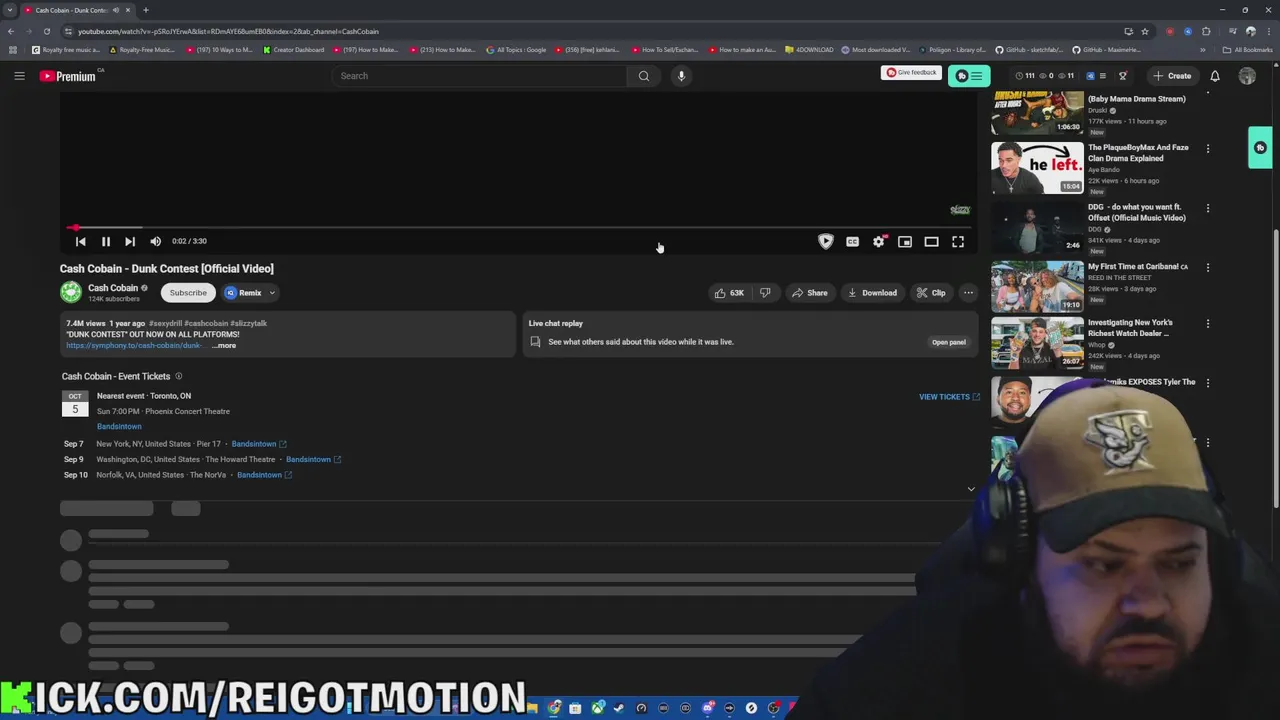Open All Topics : Google bookmark
Image resolution: width=1280 pixels, height=720 pixels.
tap(516, 50)
